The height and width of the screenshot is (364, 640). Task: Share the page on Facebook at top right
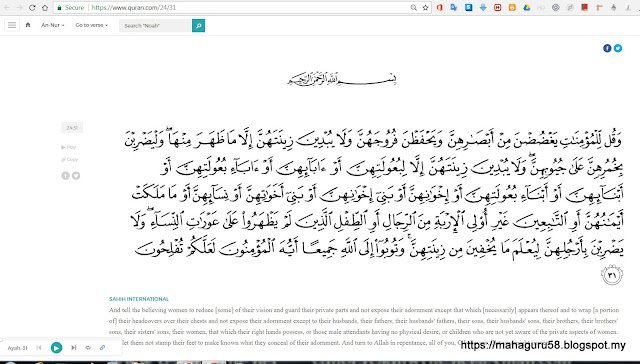(607, 48)
